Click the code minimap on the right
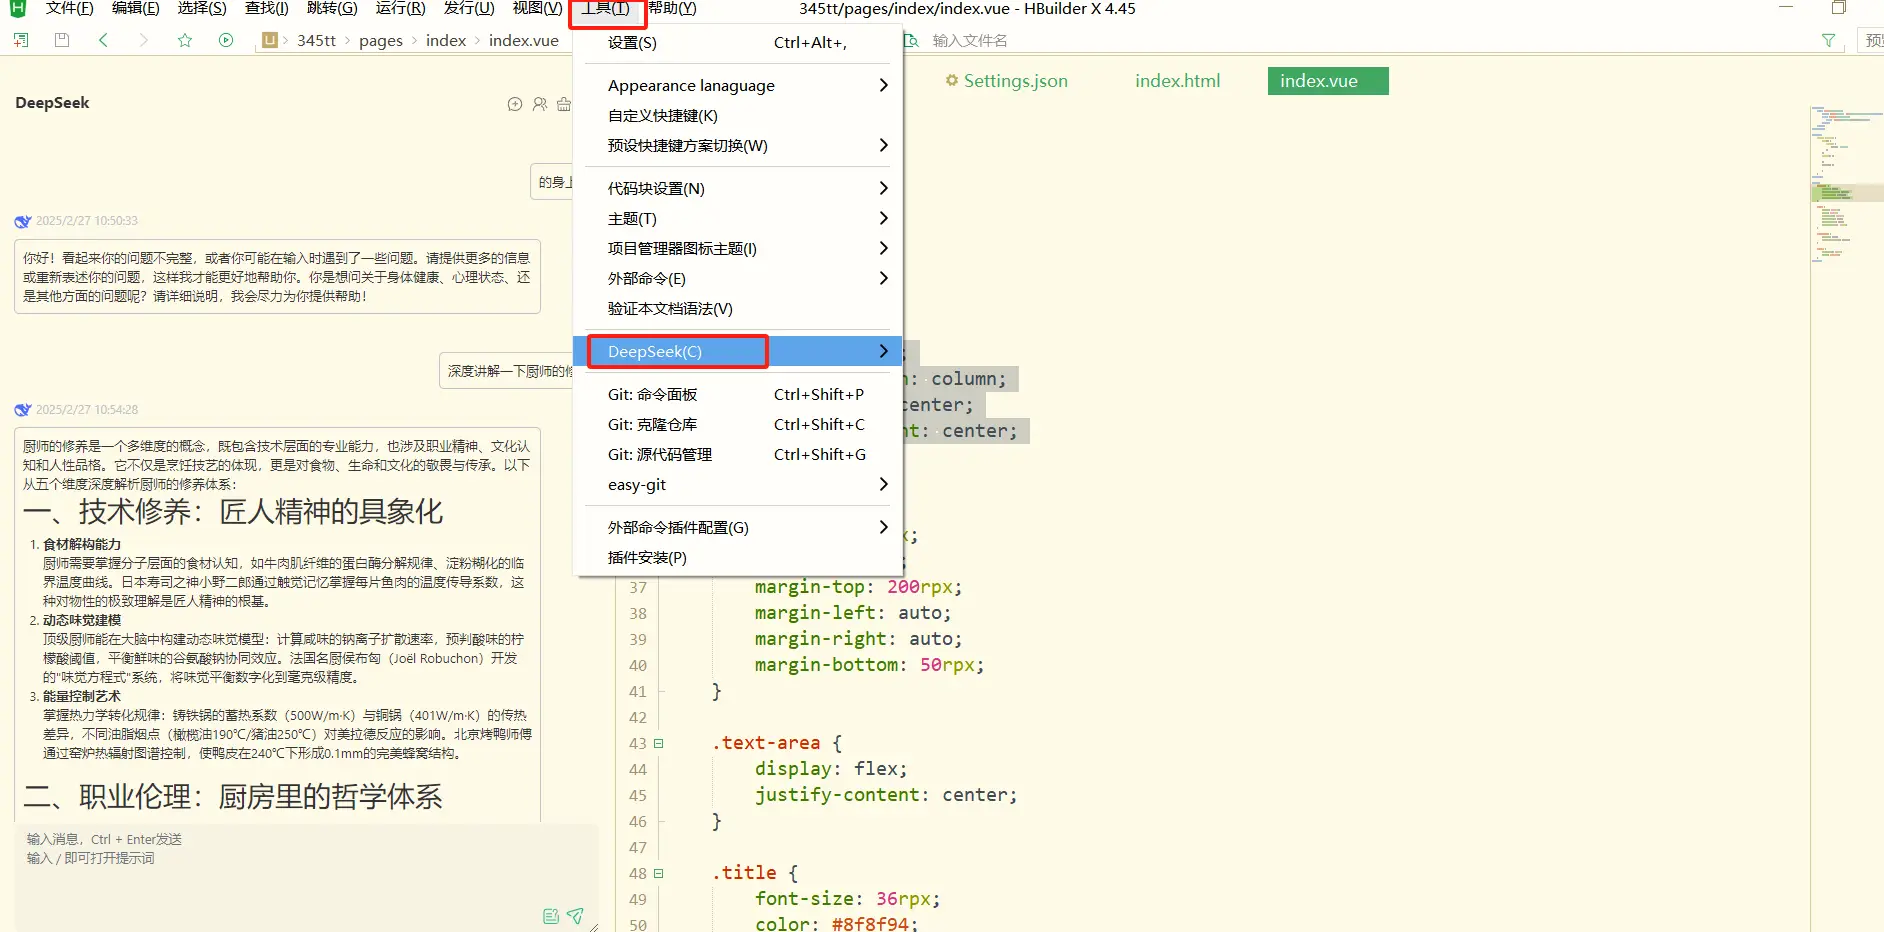1884x932 pixels. click(x=1846, y=185)
